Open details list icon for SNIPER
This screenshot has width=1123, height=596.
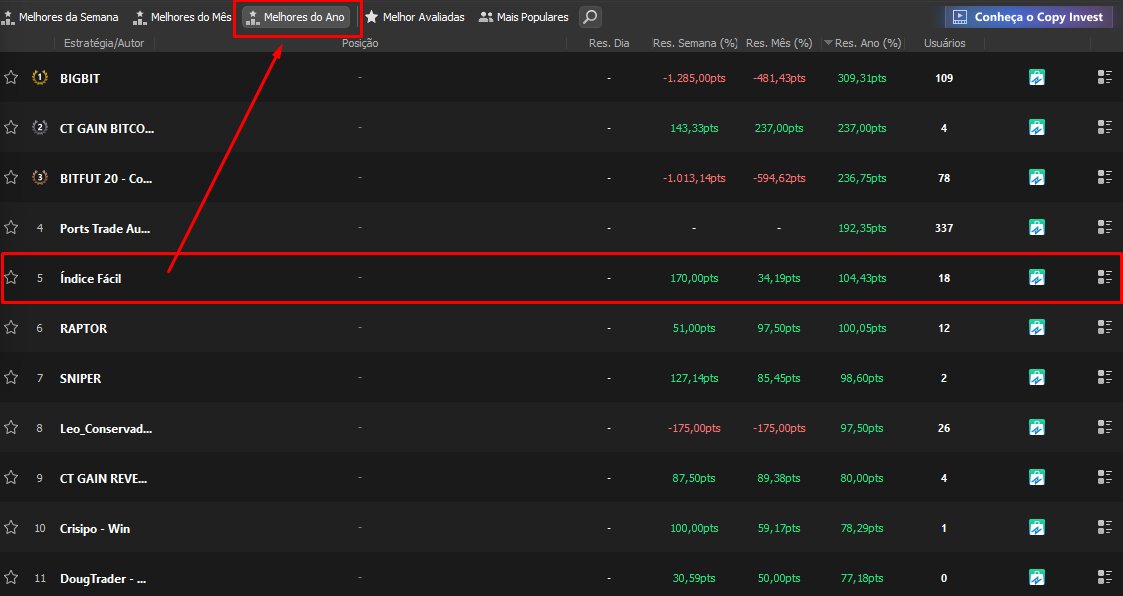(1104, 377)
